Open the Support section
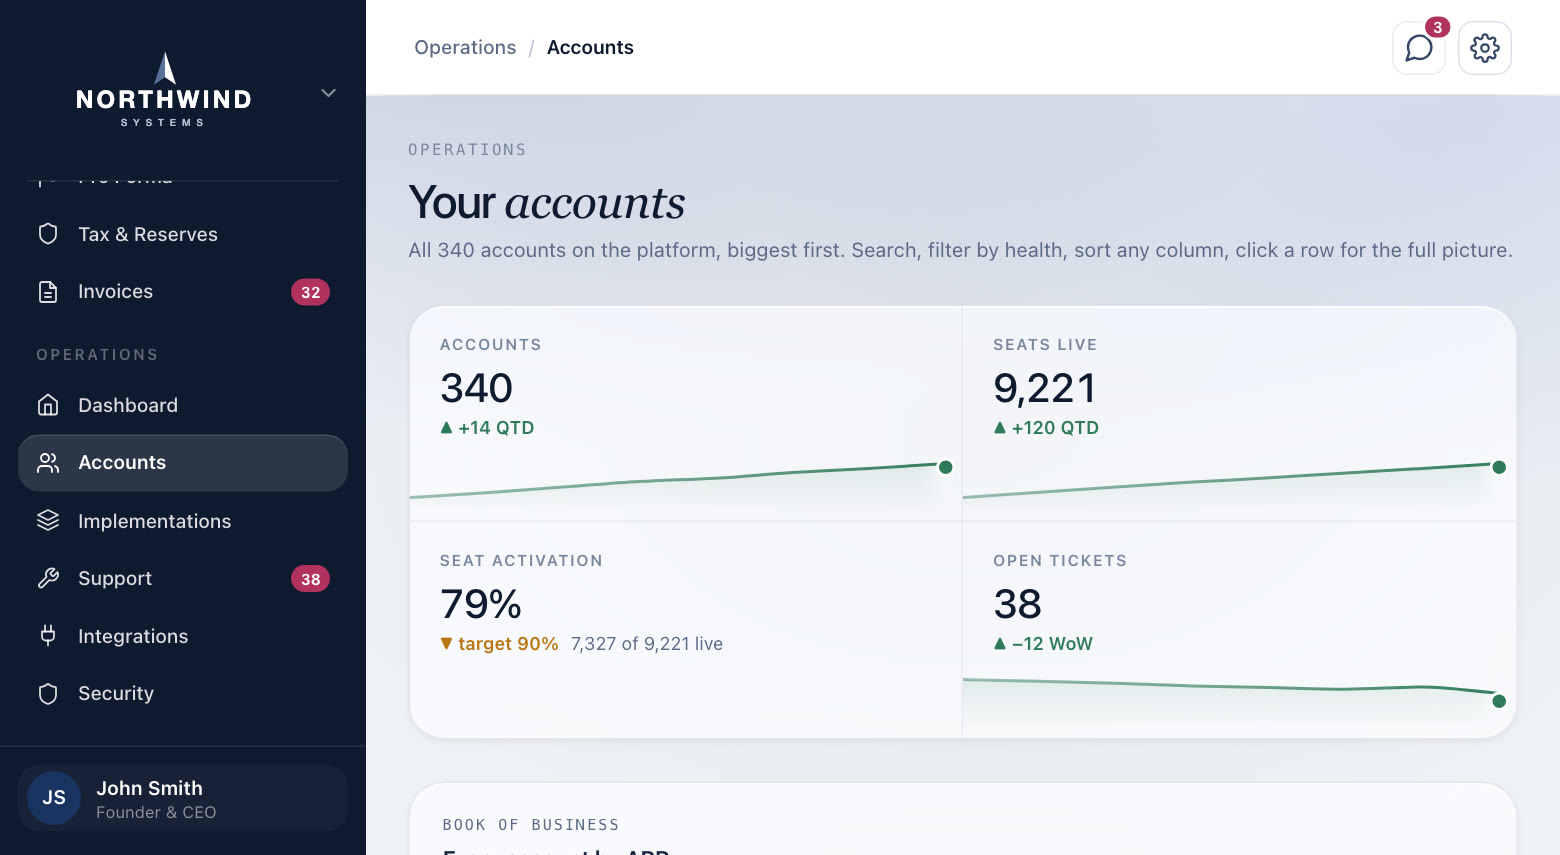 [183, 579]
